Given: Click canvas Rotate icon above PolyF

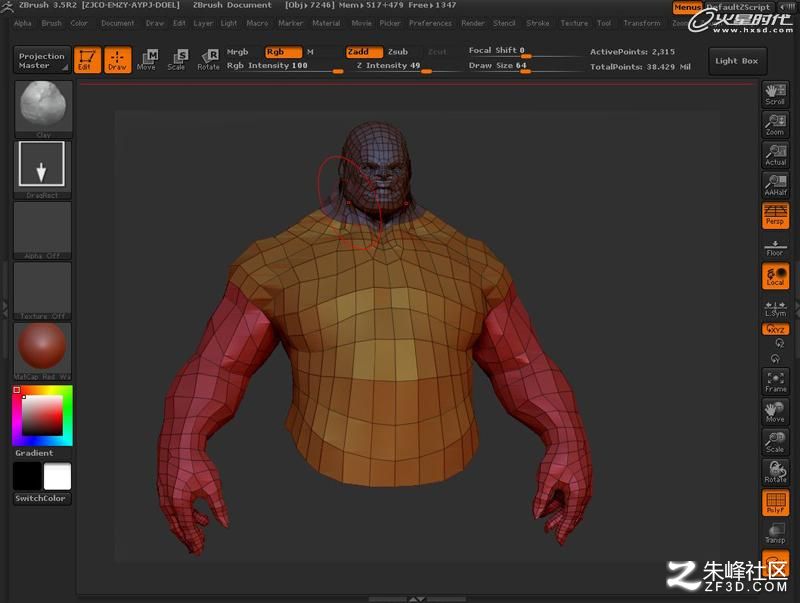Looking at the screenshot, I should coord(775,472).
